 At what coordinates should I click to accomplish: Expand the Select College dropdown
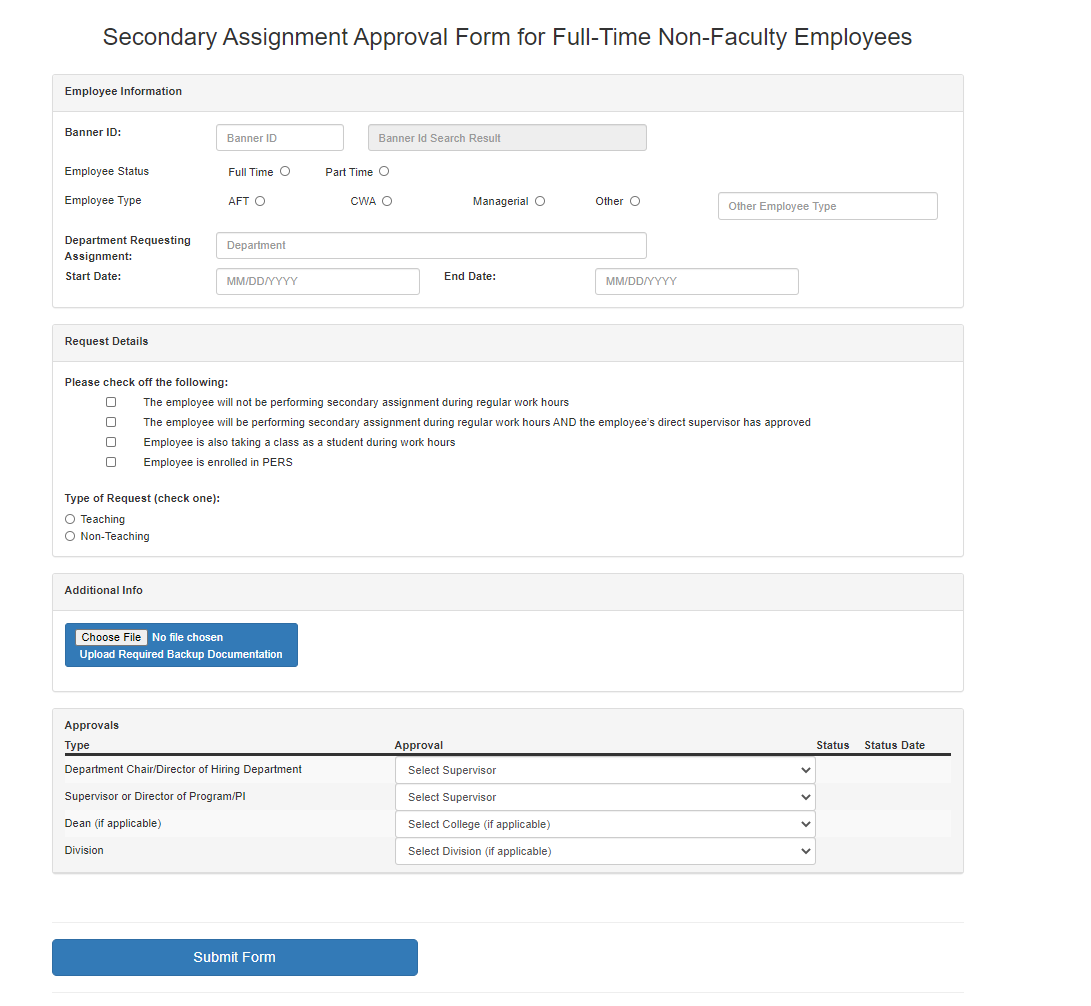(x=605, y=824)
